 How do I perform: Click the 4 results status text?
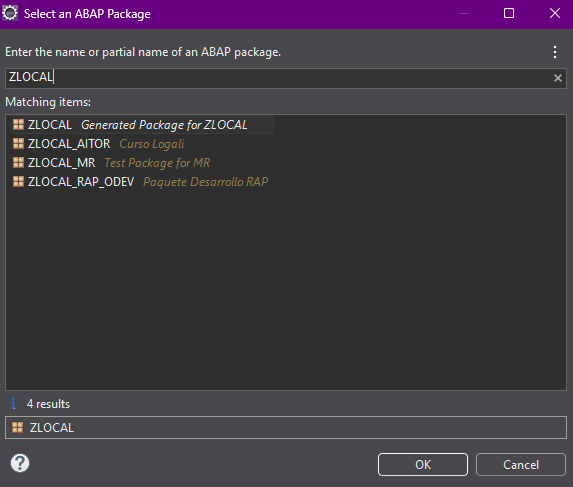coord(48,404)
